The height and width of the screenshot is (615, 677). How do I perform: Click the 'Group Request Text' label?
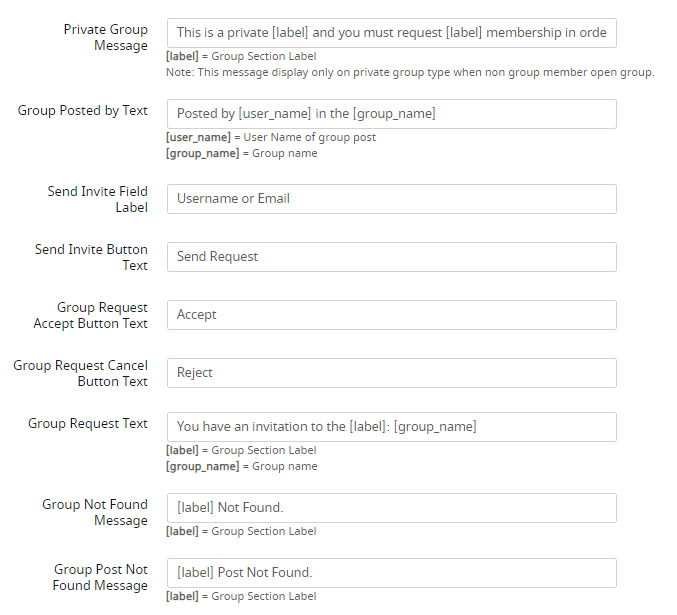(x=88, y=424)
